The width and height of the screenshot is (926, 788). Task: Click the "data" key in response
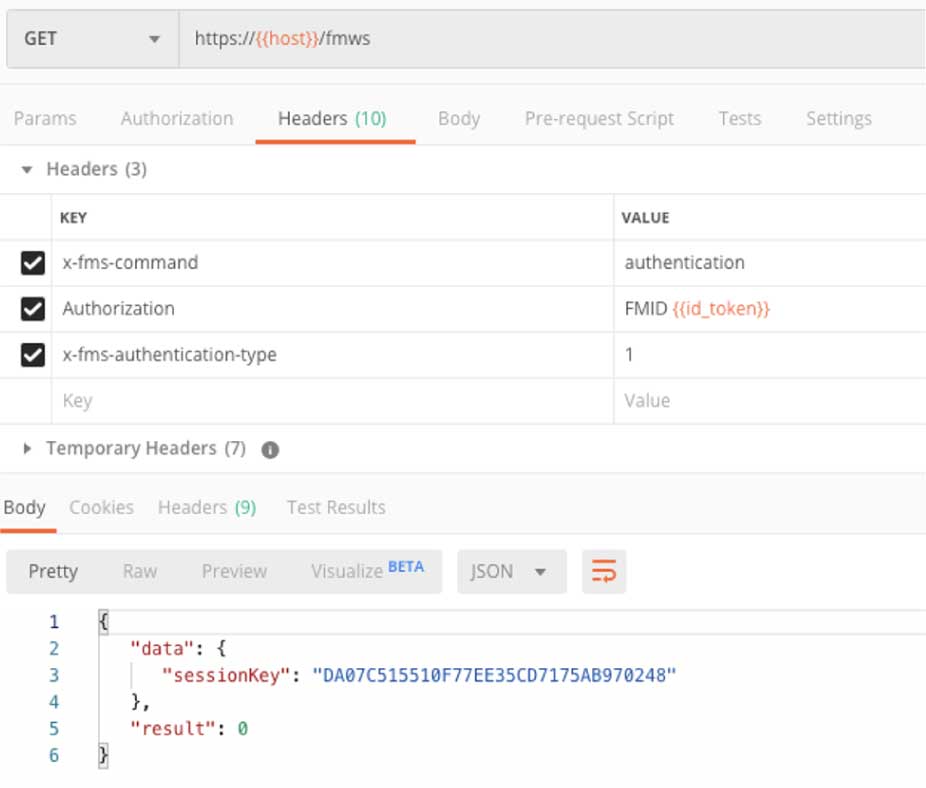[162, 649]
